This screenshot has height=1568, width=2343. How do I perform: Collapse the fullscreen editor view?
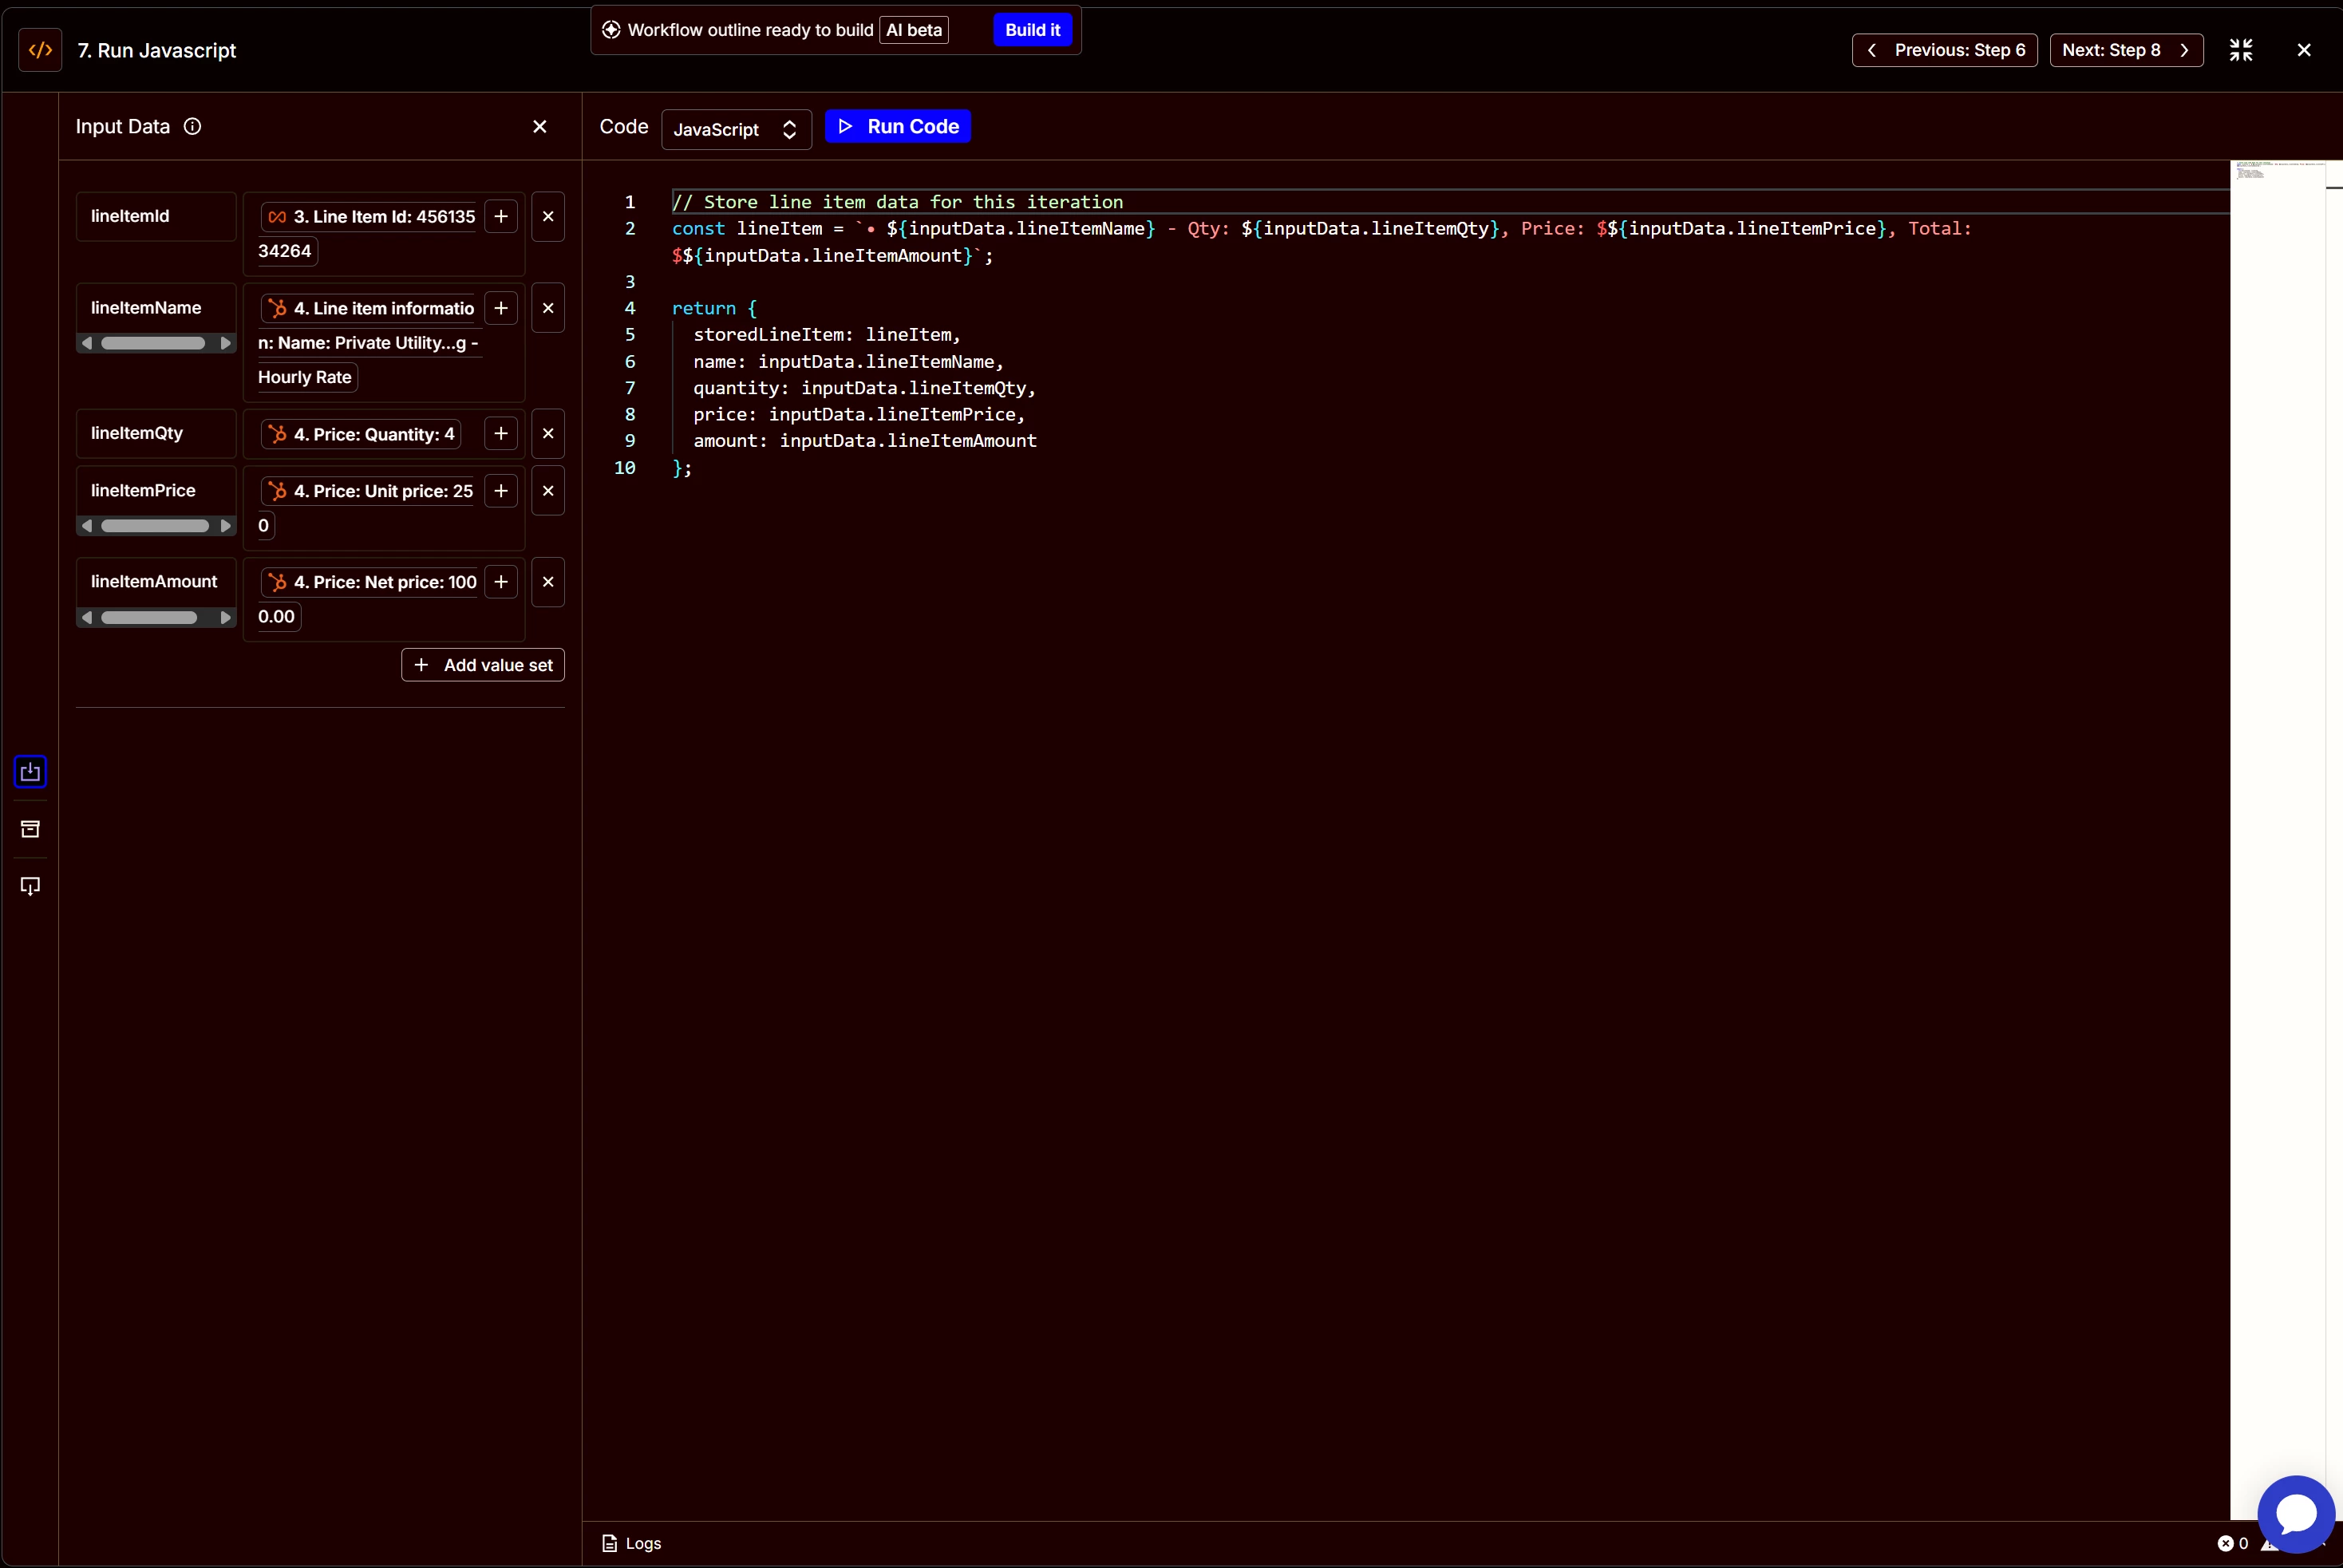pos(2240,50)
